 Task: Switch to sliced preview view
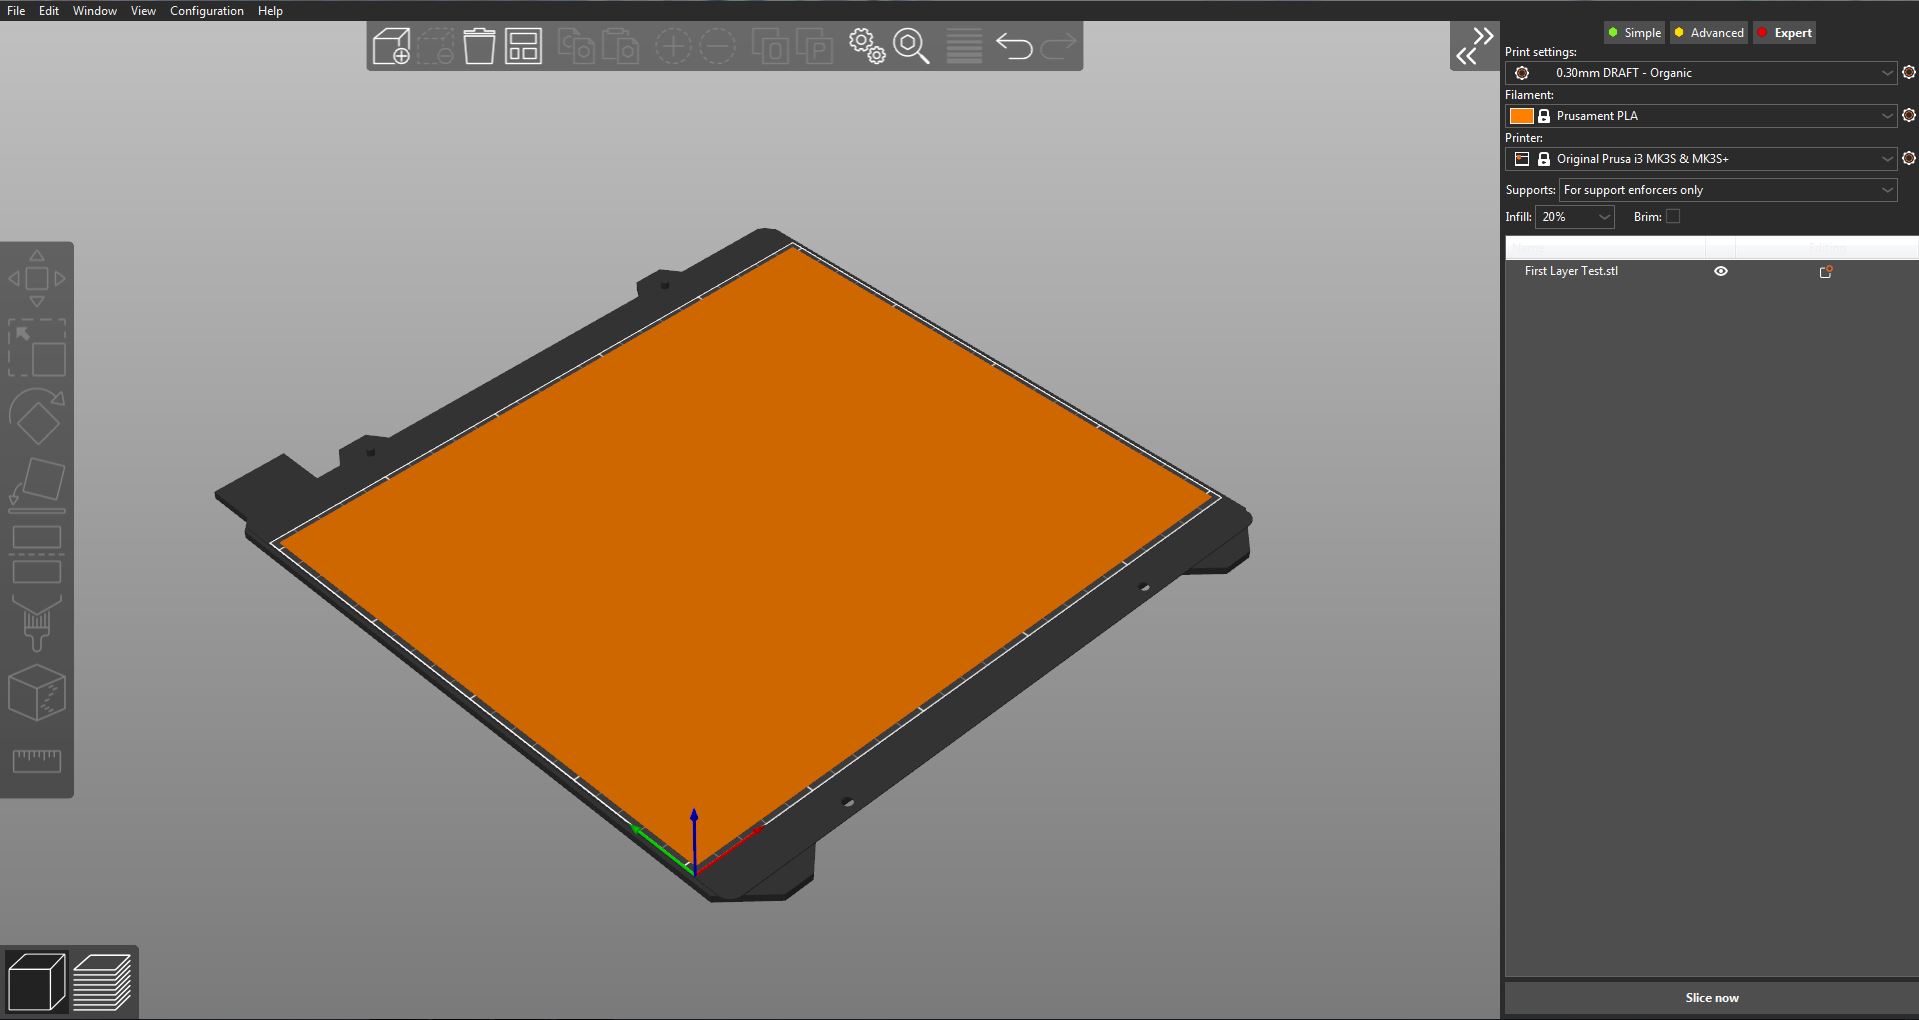point(103,982)
